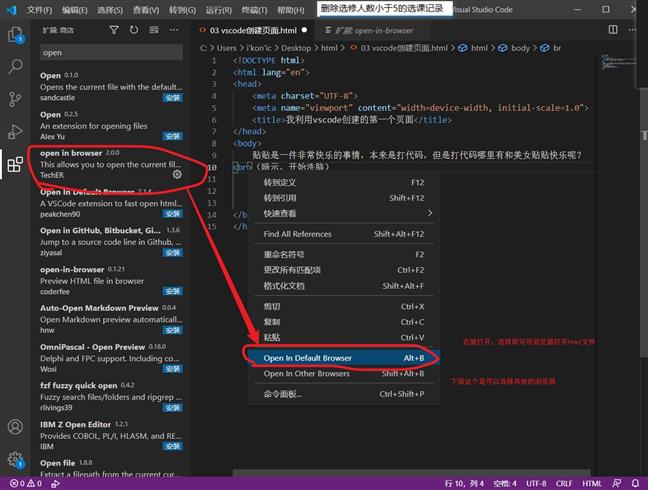The width and height of the screenshot is (648, 490).
Task: Open notifications bell in status bar
Action: 635,483
